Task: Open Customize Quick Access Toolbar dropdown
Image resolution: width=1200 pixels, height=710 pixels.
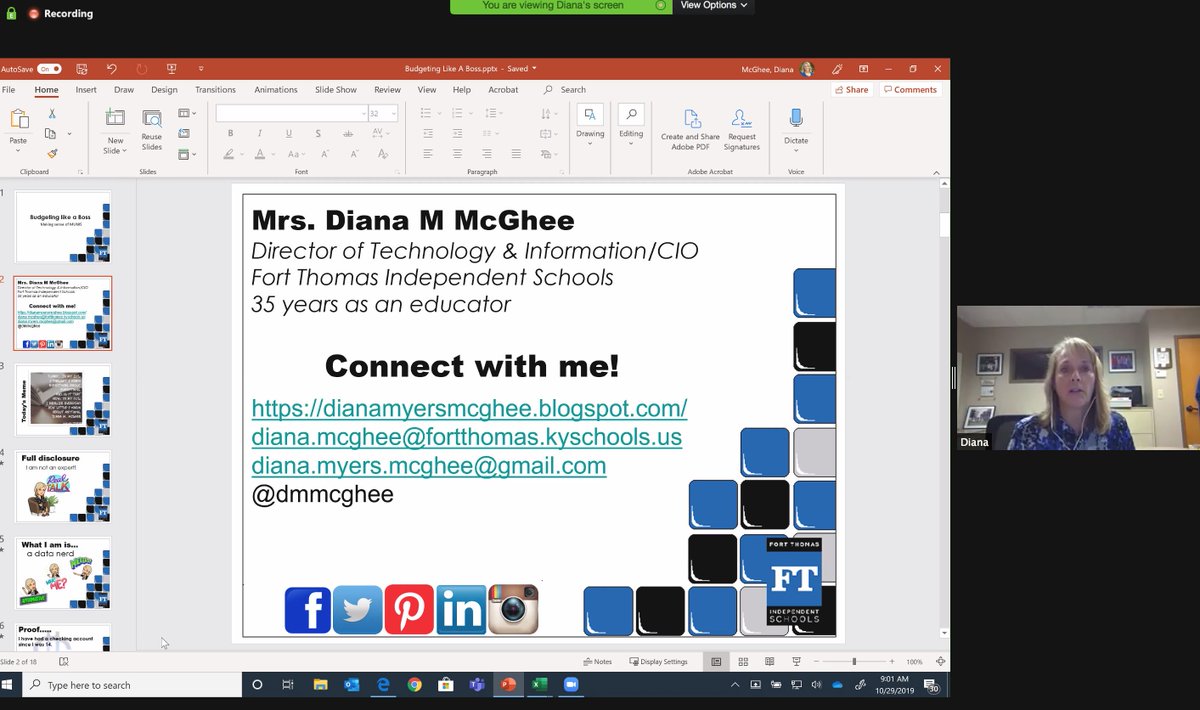Action: [x=201, y=69]
